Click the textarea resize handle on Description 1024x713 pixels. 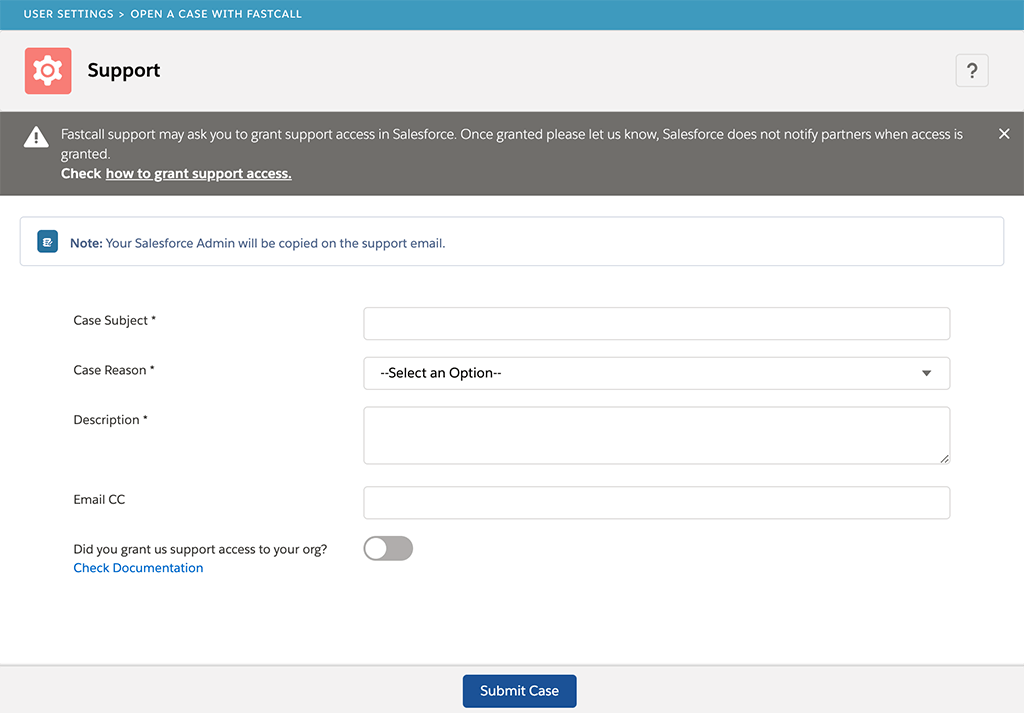coord(944,459)
